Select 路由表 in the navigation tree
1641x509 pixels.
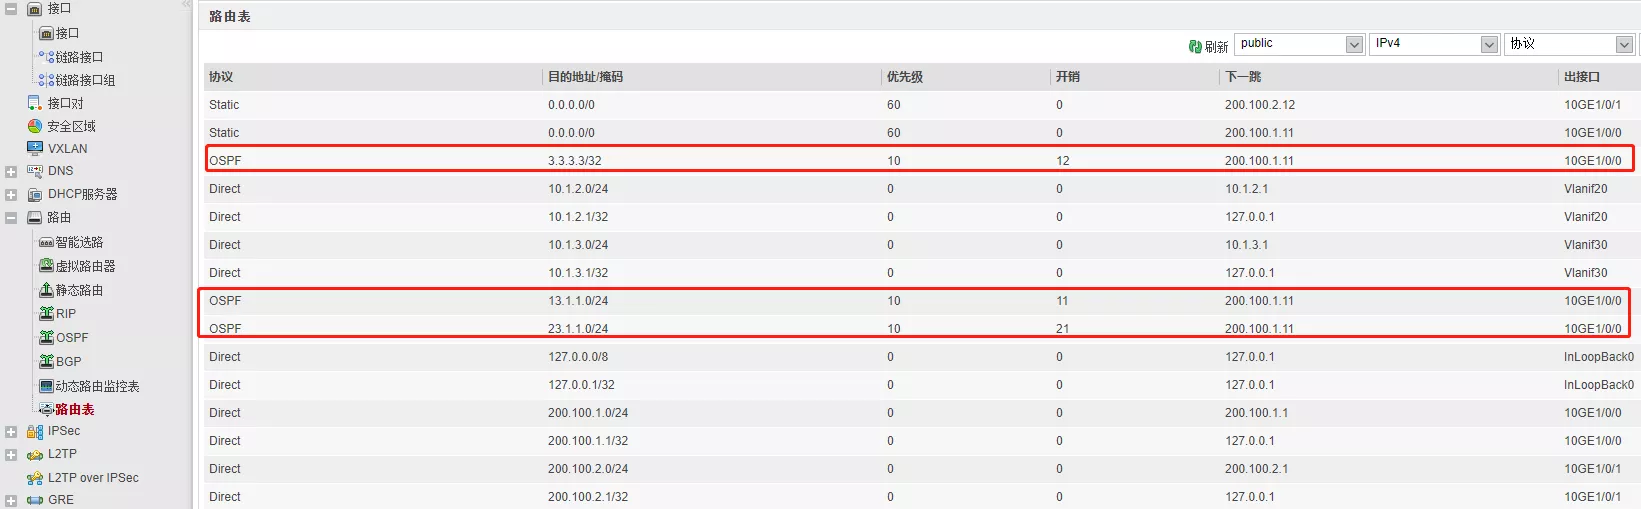pyautogui.click(x=74, y=409)
